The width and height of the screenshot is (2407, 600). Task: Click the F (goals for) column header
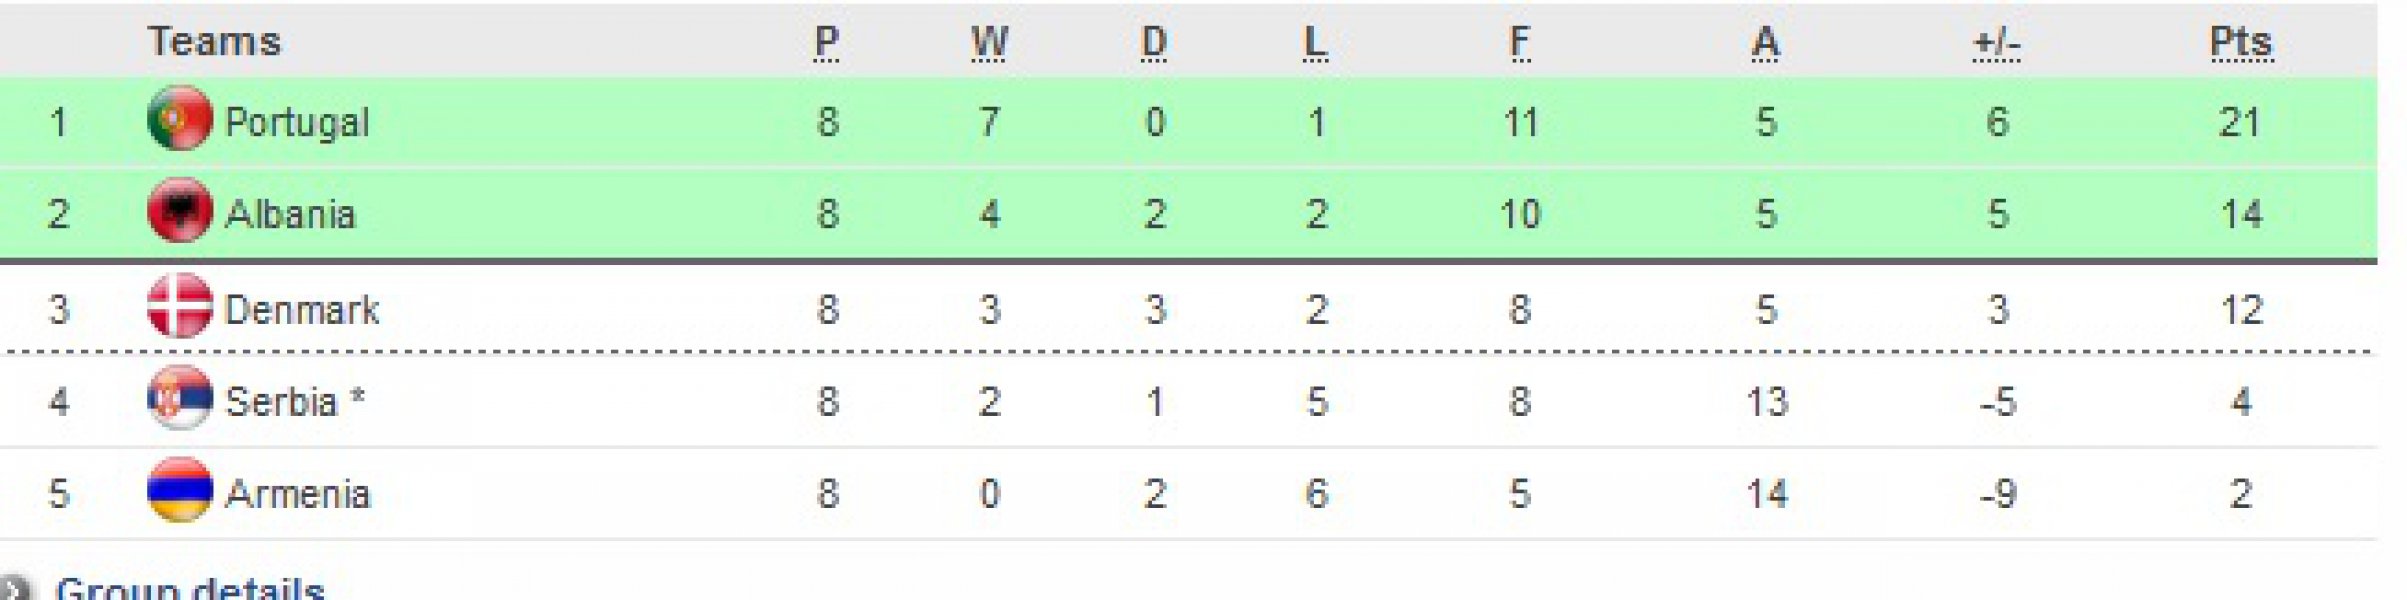click(x=1520, y=43)
